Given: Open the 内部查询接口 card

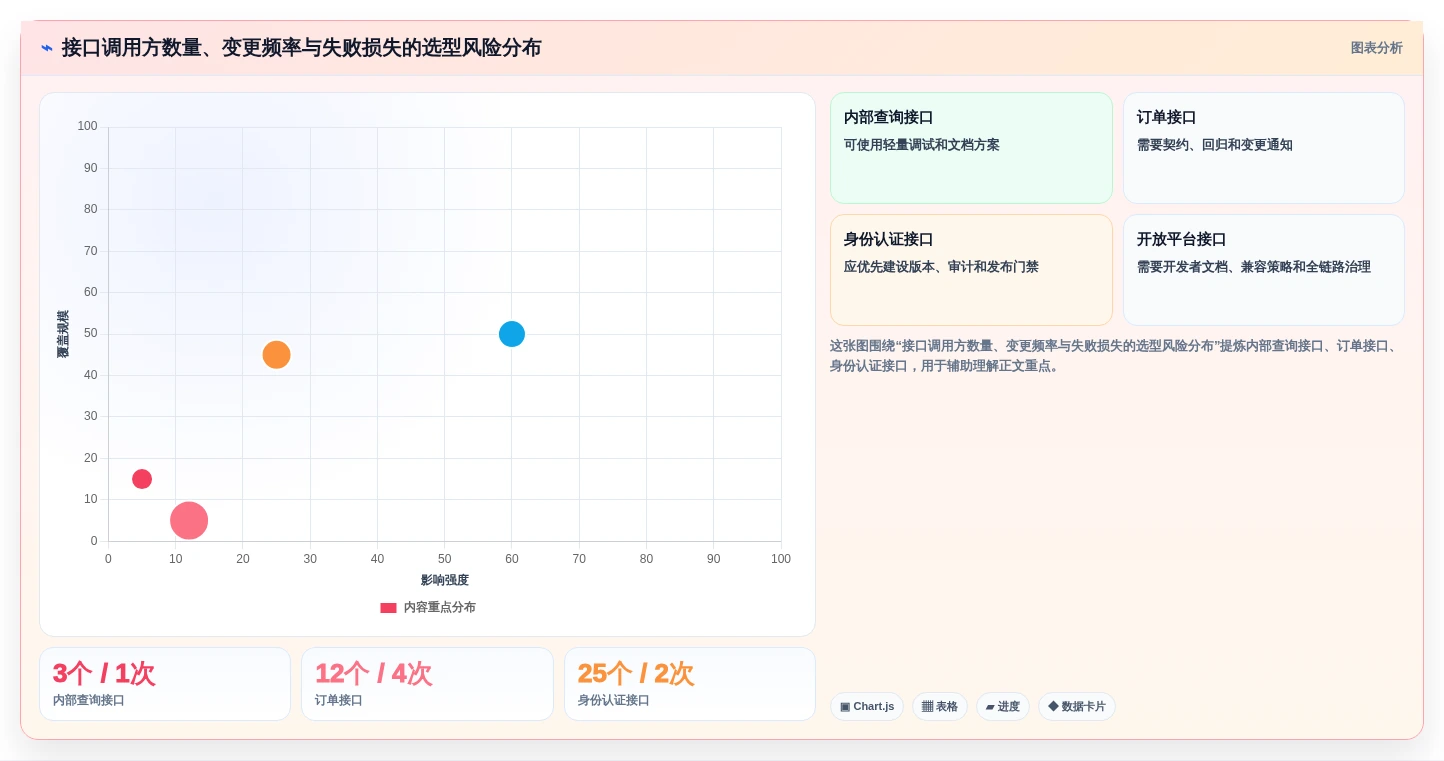Looking at the screenshot, I should coord(971,148).
